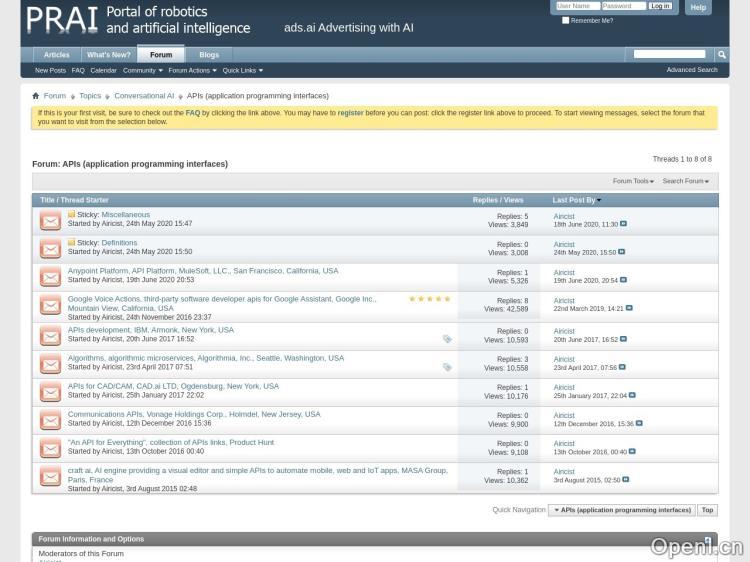750x562 pixels.
Task: Open thread Anypoint Platform, API Platform, MuleSoft
Action: [x=203, y=271]
